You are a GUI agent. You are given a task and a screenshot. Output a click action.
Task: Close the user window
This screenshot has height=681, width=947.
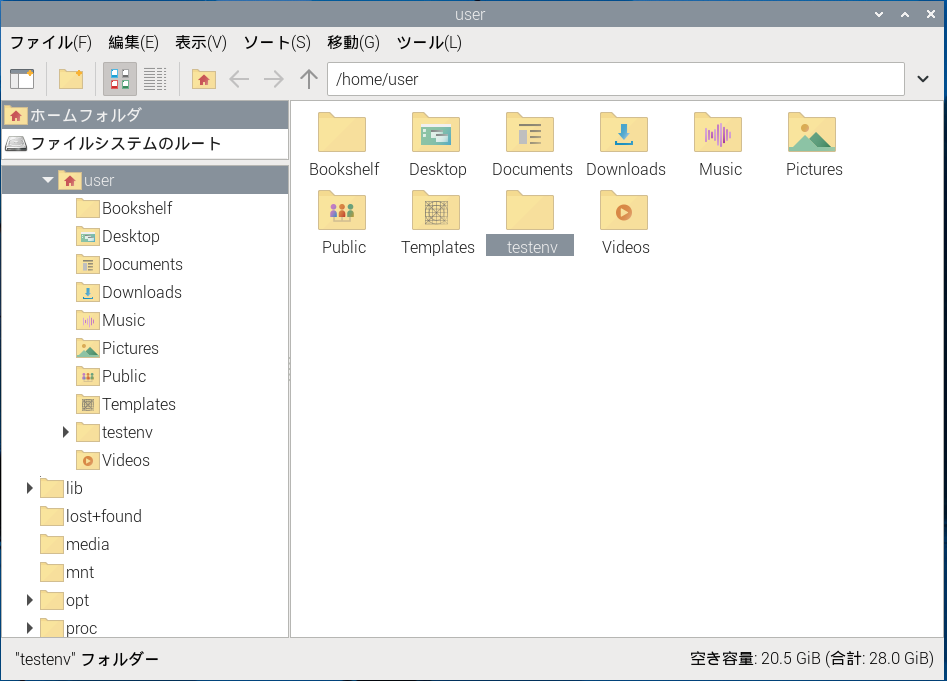931,14
